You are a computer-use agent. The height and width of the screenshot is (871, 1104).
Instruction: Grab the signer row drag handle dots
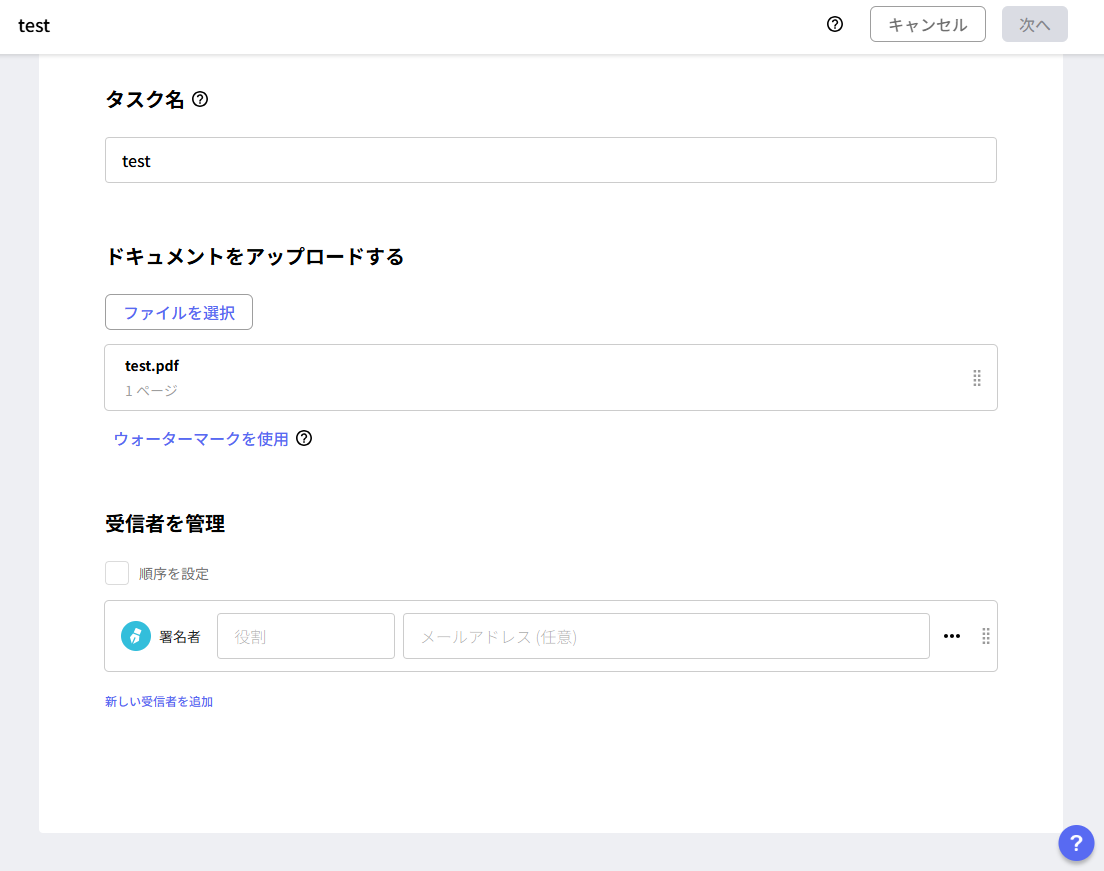click(x=985, y=636)
